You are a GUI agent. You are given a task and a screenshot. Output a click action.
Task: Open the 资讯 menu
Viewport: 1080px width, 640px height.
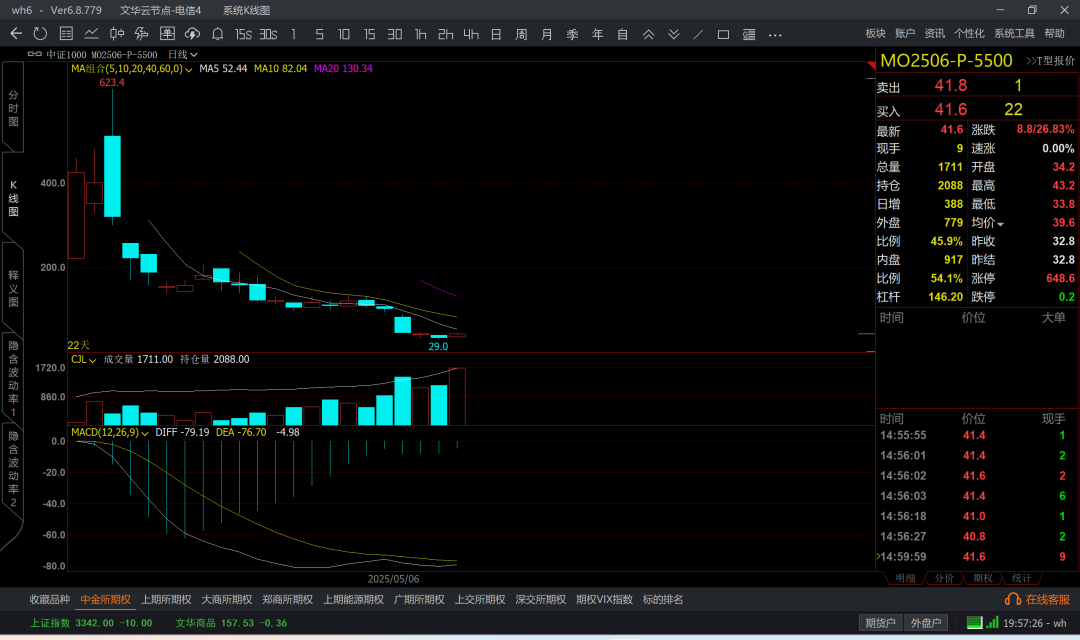tap(935, 33)
